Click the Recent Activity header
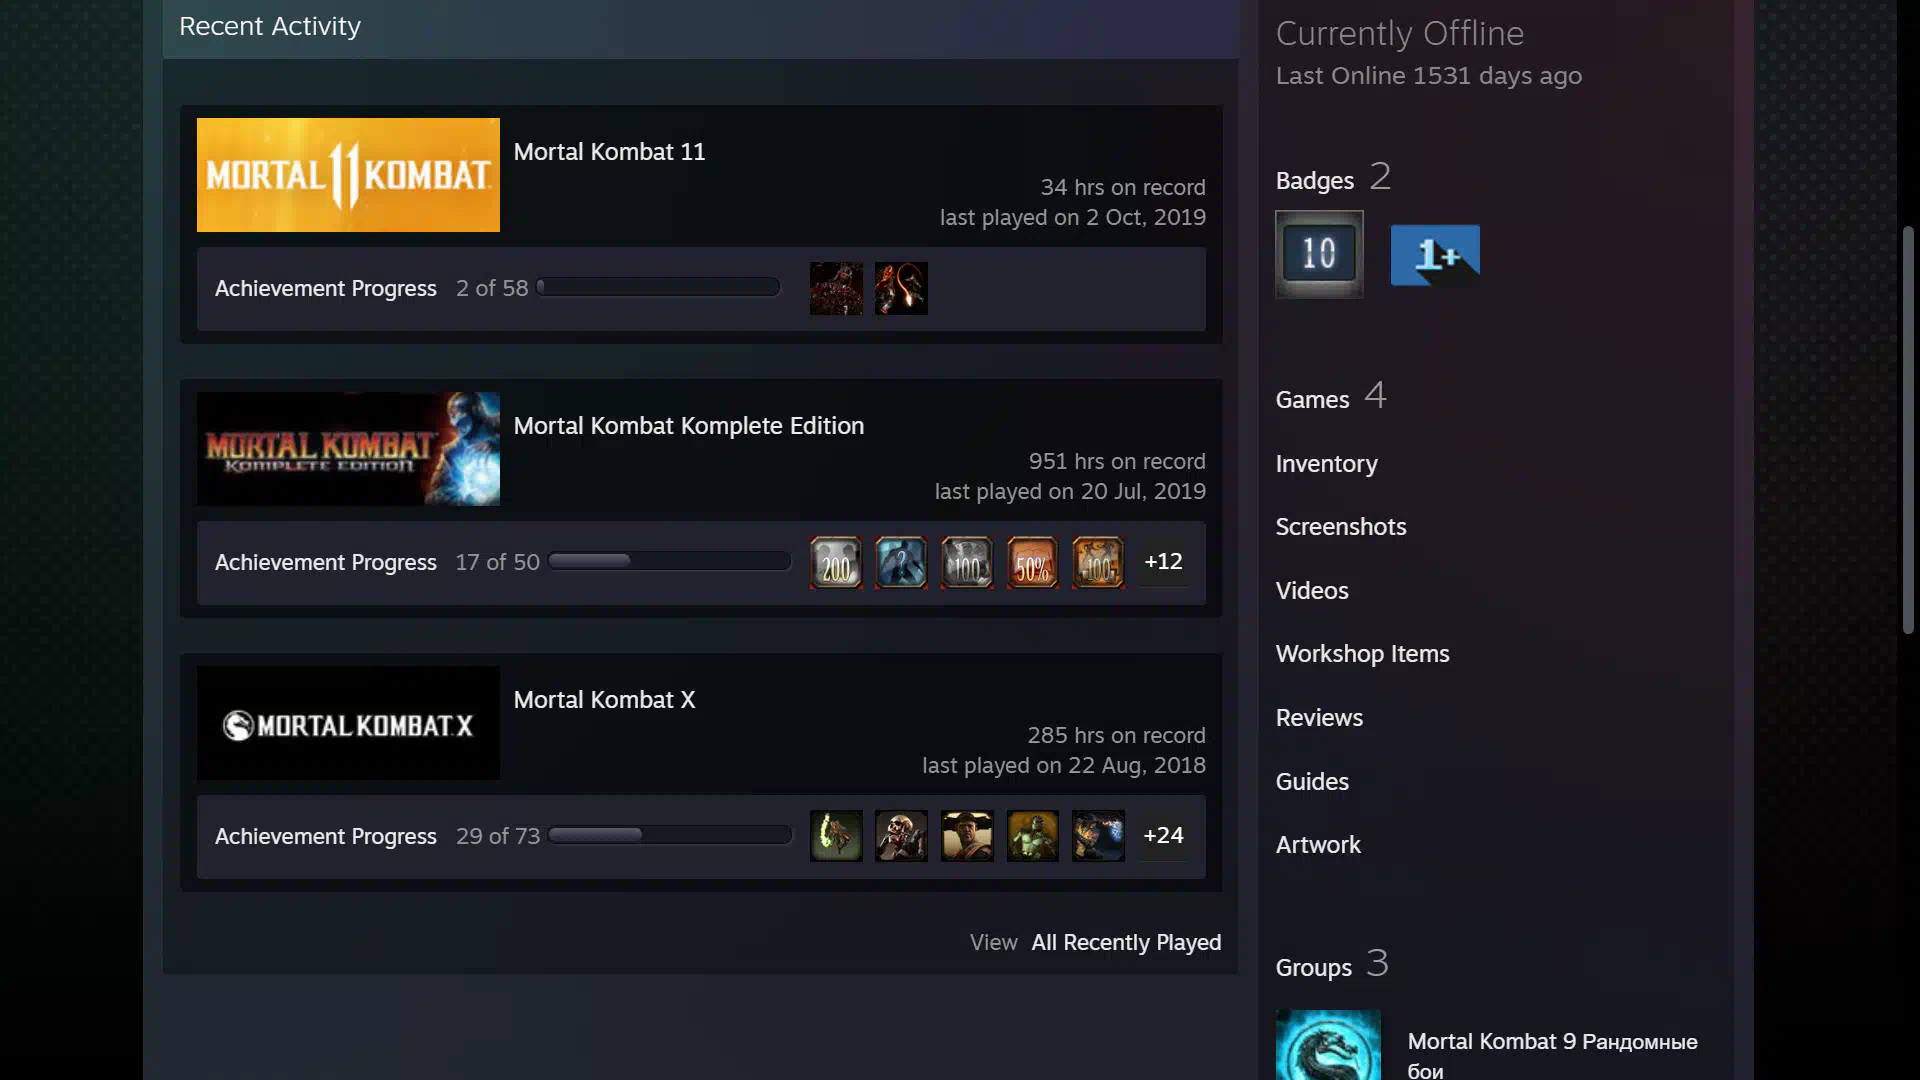Viewport: 1920px width, 1080px height. tap(270, 27)
